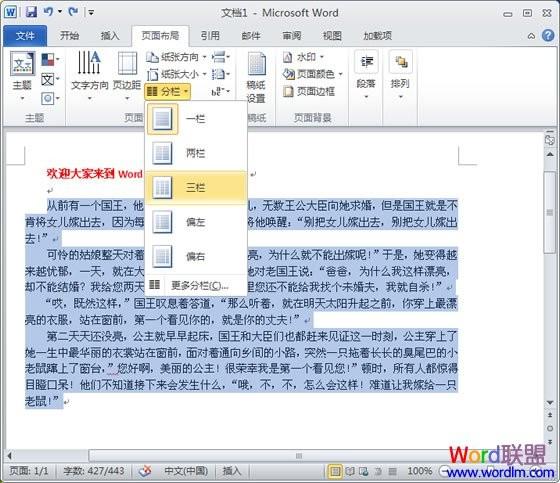
Task: Open the Paper Orientation (纸张方向) dropdown
Action: pyautogui.click(x=176, y=57)
